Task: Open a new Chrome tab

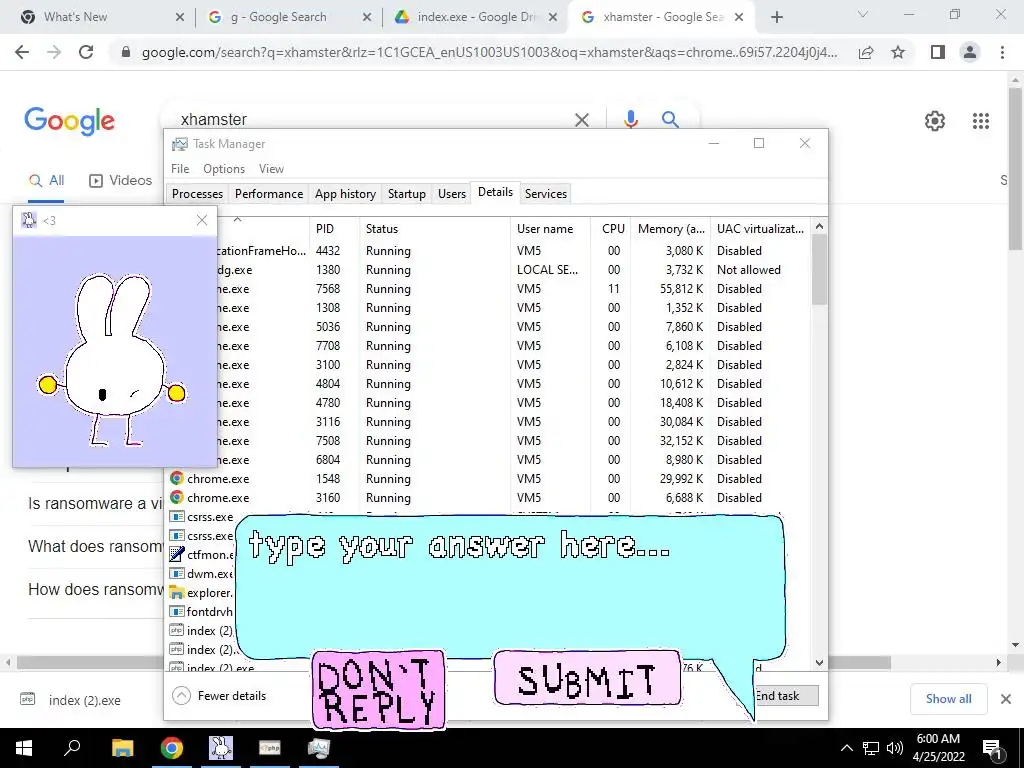Action: coord(776,17)
